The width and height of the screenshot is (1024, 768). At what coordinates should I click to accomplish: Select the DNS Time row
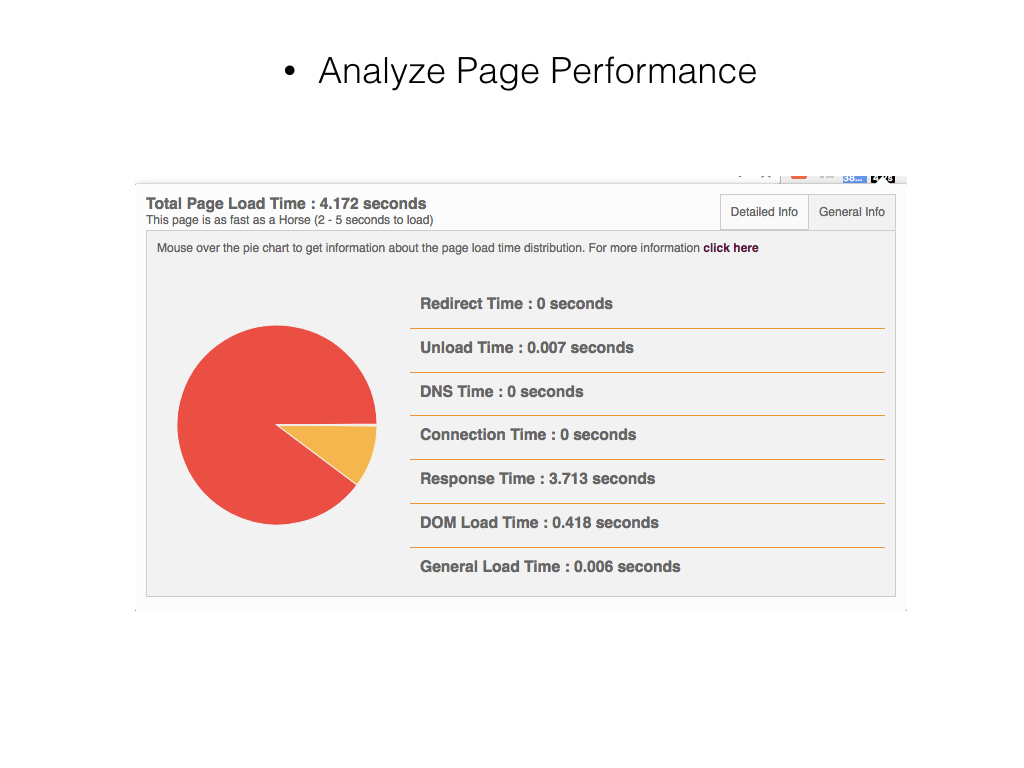point(647,392)
